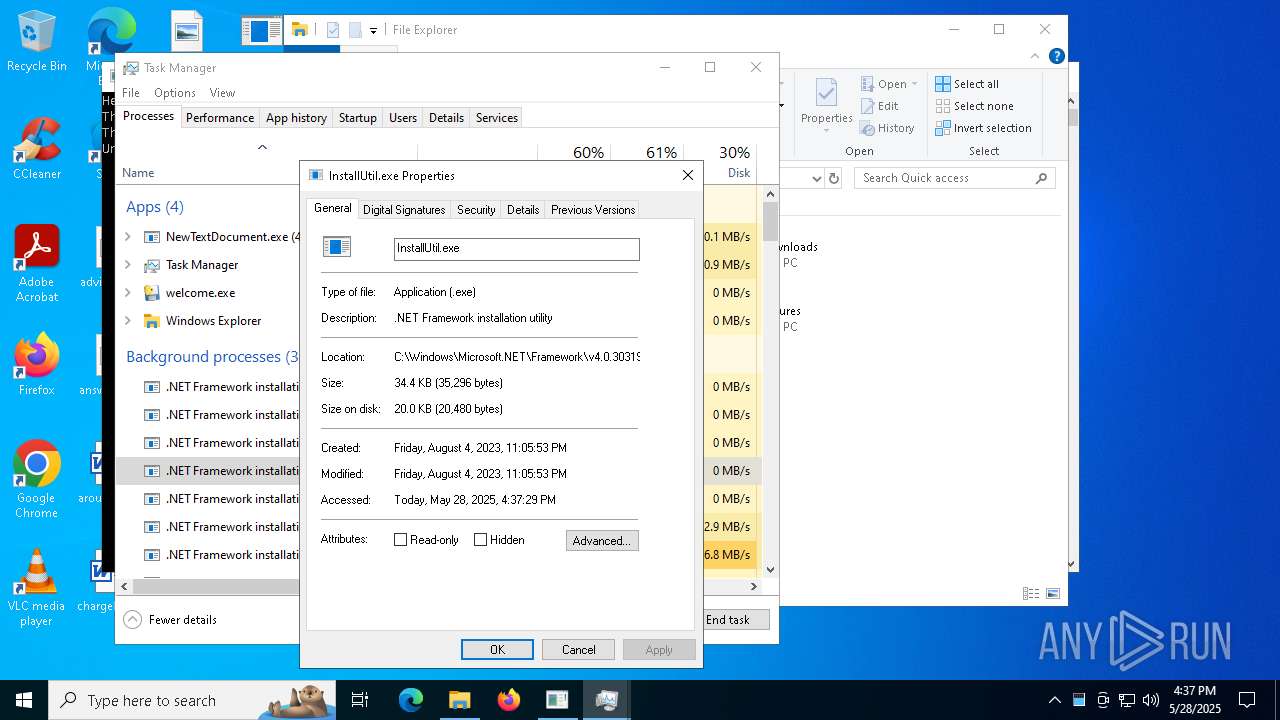Sort processes by Name column header
The width and height of the screenshot is (1280, 720).
pyautogui.click(x=138, y=173)
